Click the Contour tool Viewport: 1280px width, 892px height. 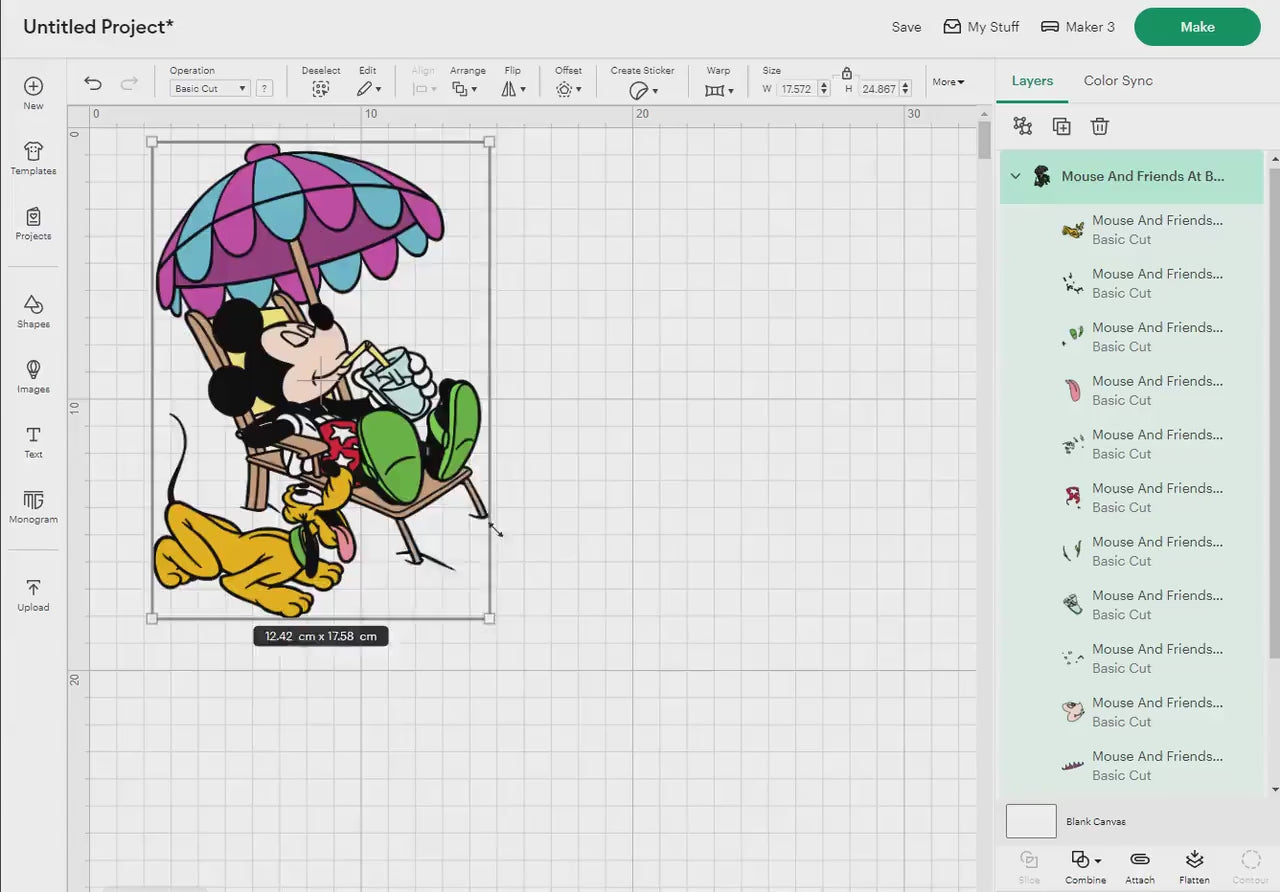1250,867
